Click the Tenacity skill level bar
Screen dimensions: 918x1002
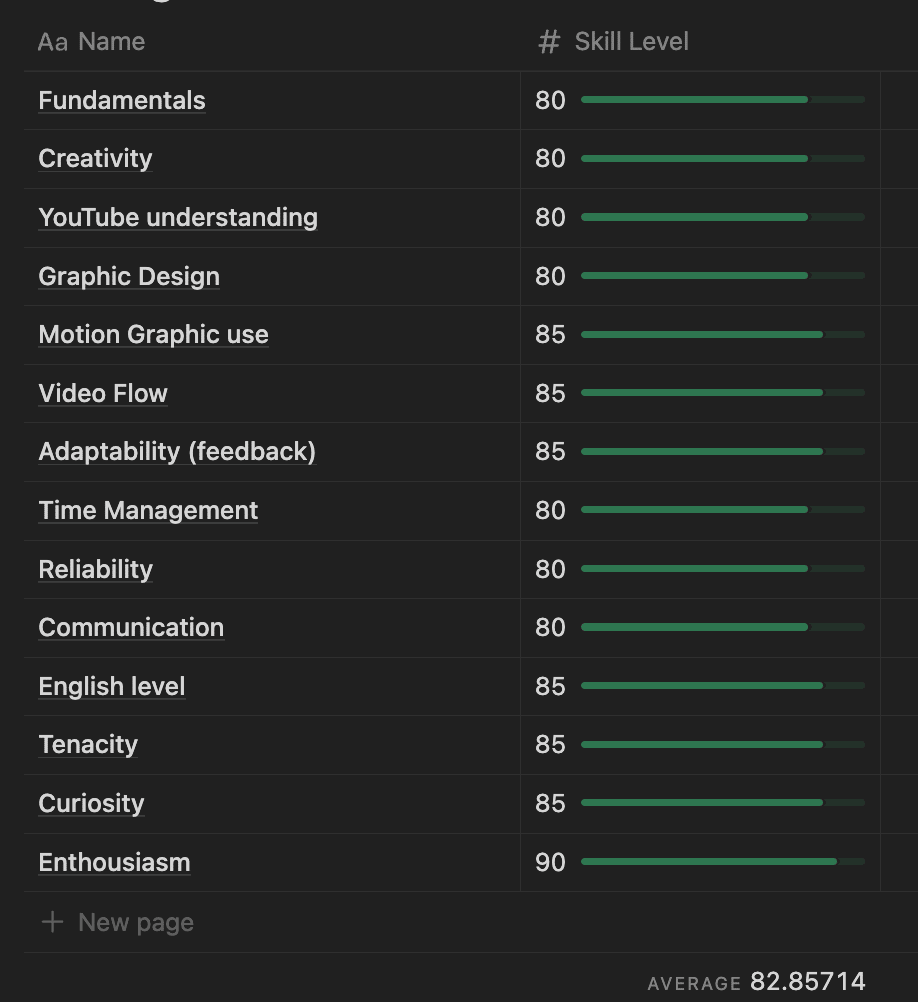pos(723,744)
